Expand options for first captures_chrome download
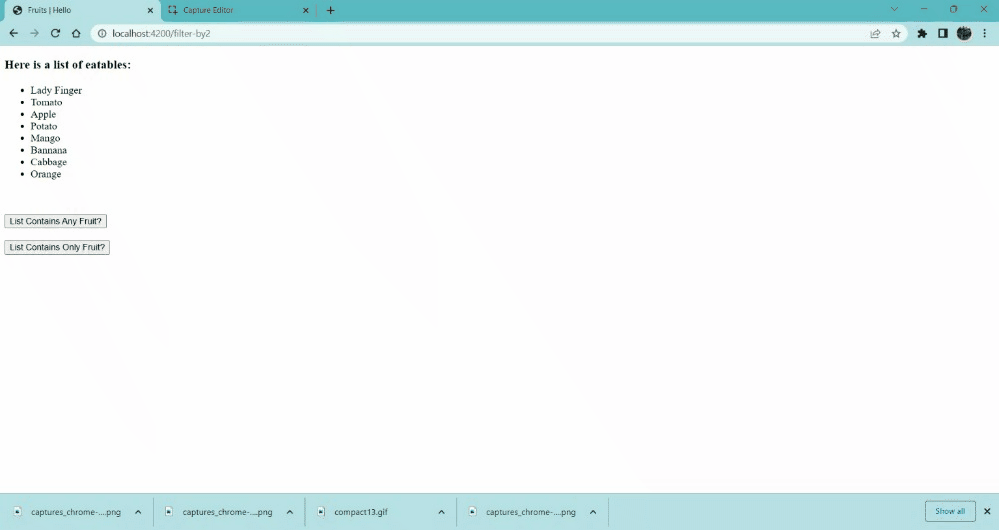The image size is (999, 530). coord(138,512)
